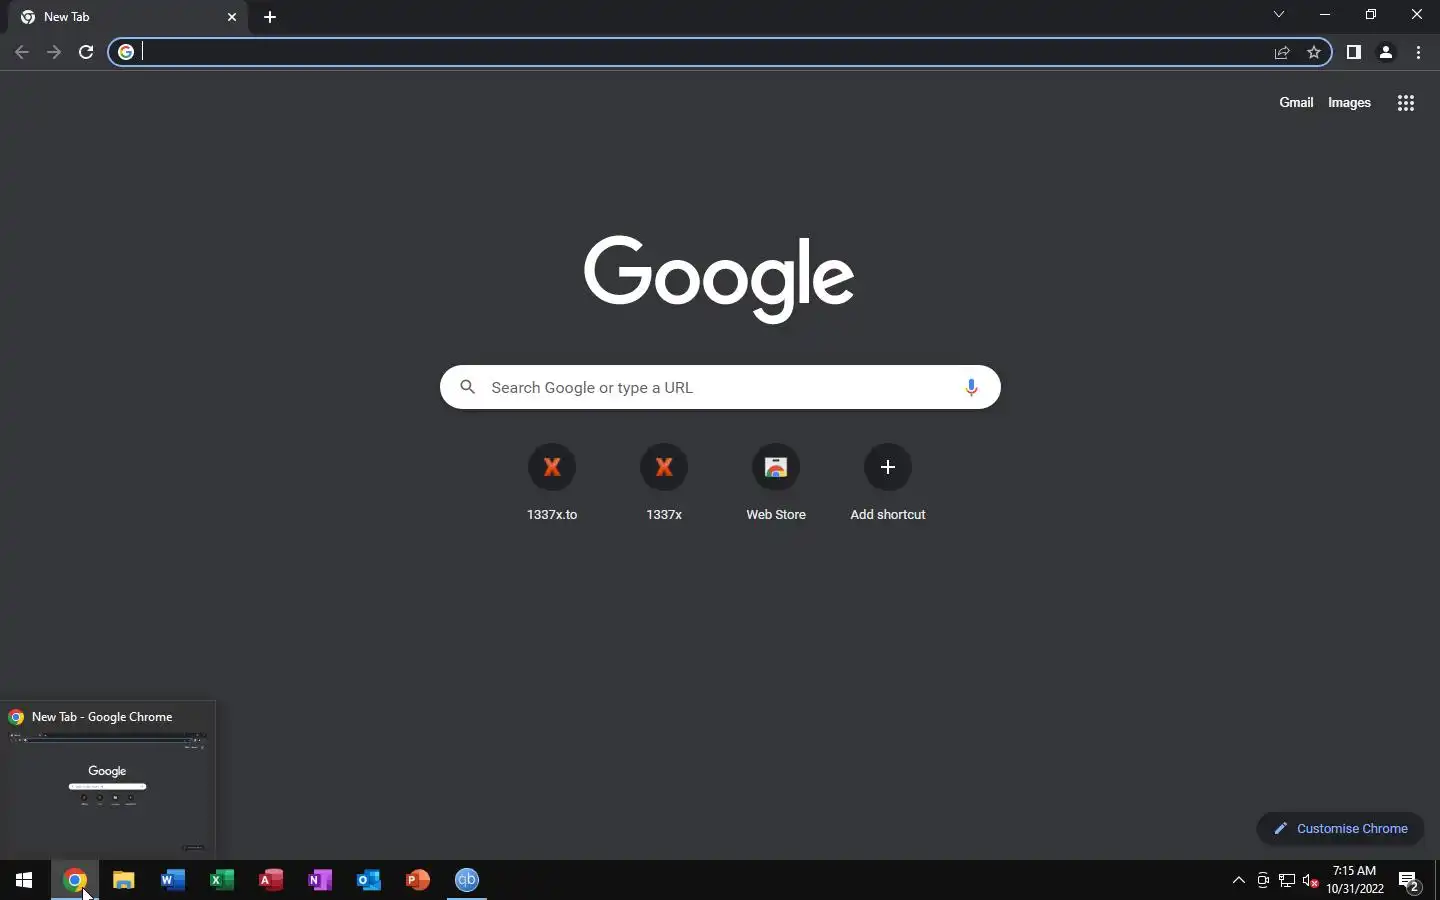Click the Google search box
This screenshot has height=900, width=1440.
click(x=720, y=387)
